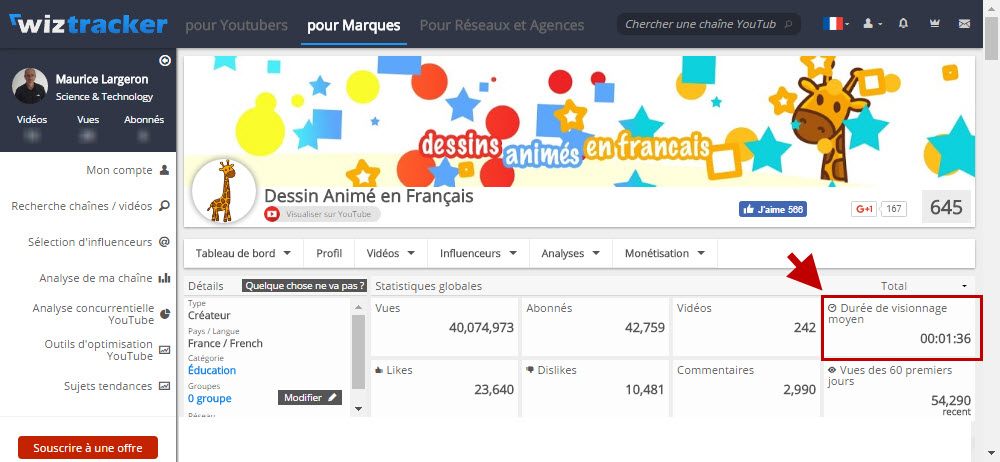The image size is (1000, 462).
Task: Expand the Monétisation menu
Action: click(x=665, y=253)
